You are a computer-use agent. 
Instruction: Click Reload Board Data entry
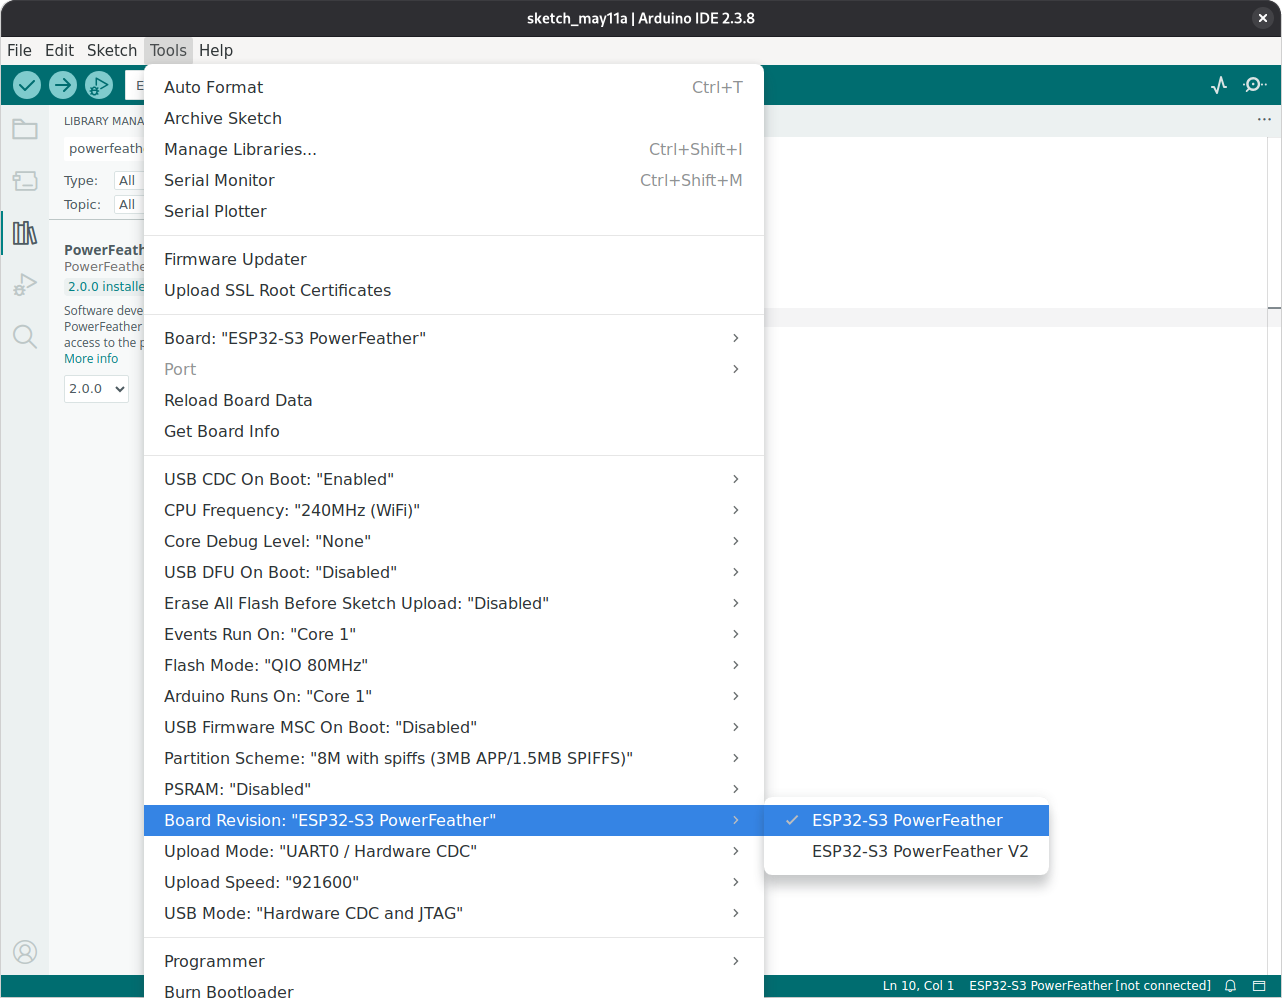[454, 400]
